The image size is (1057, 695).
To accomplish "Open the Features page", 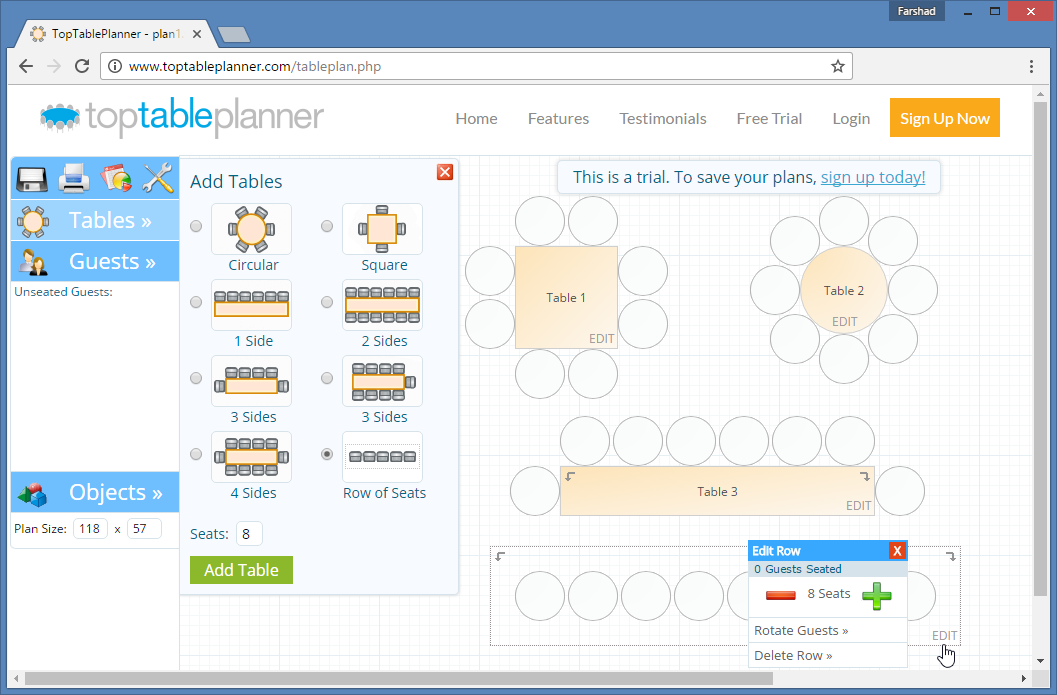I will click(558, 119).
